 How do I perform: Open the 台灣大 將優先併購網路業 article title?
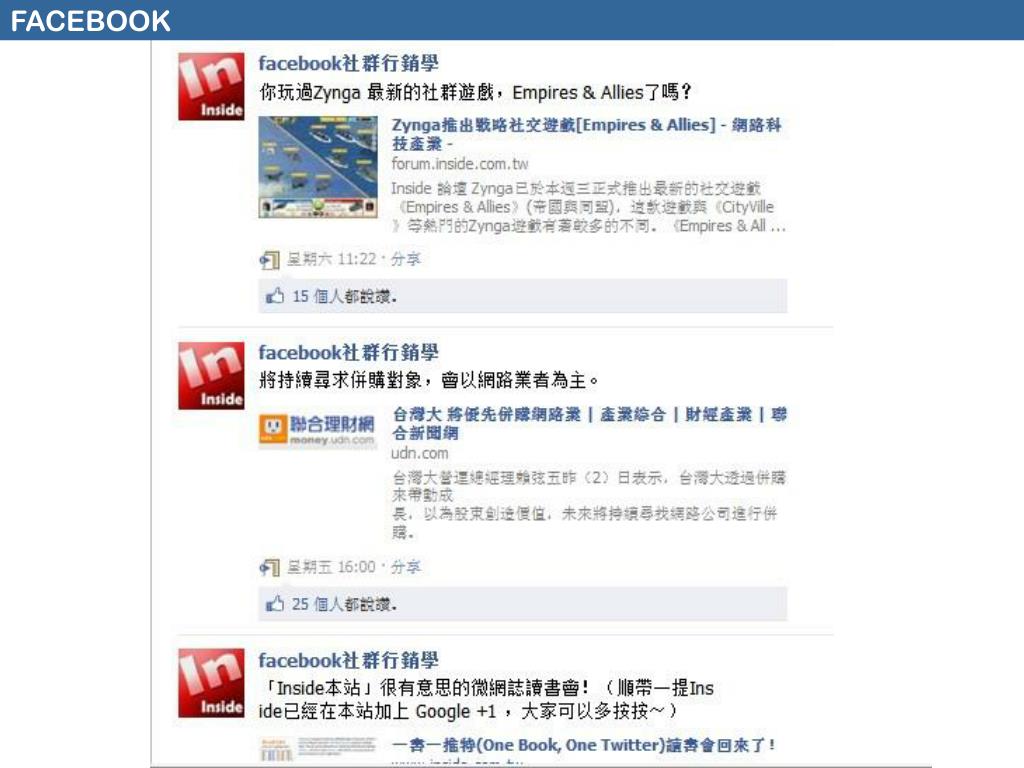[x=589, y=423]
